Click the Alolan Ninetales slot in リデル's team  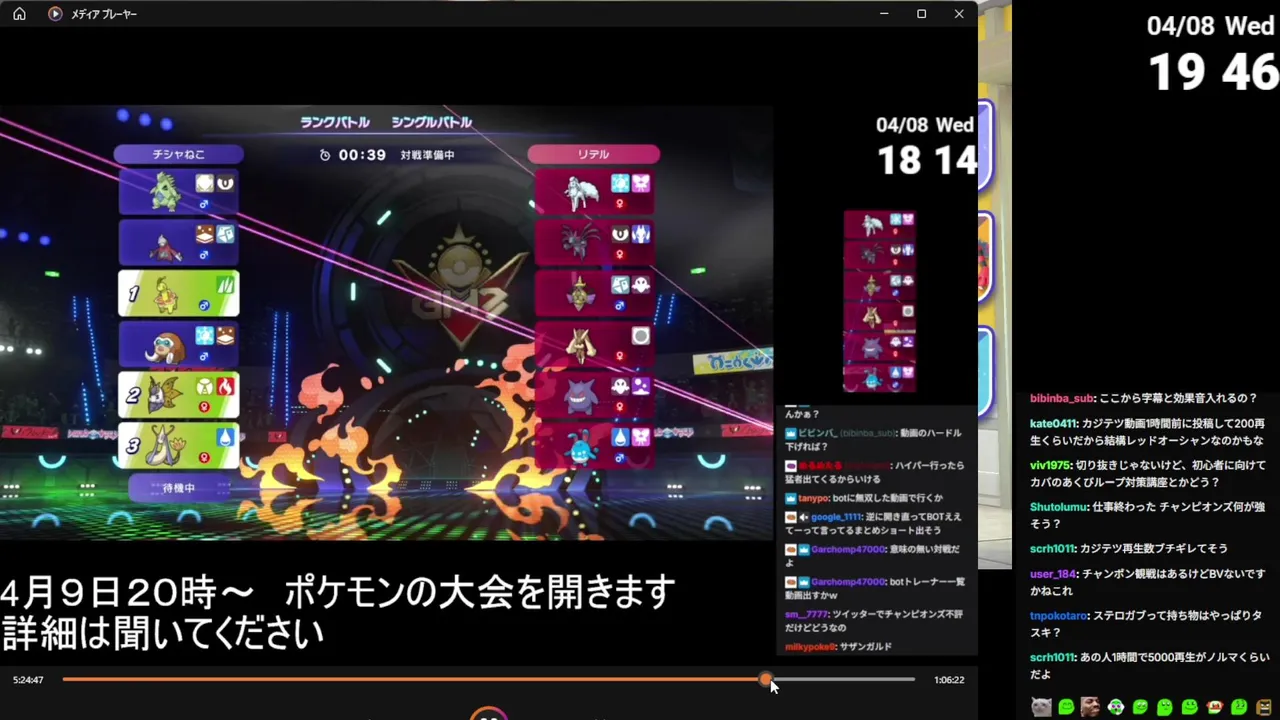[594, 192]
